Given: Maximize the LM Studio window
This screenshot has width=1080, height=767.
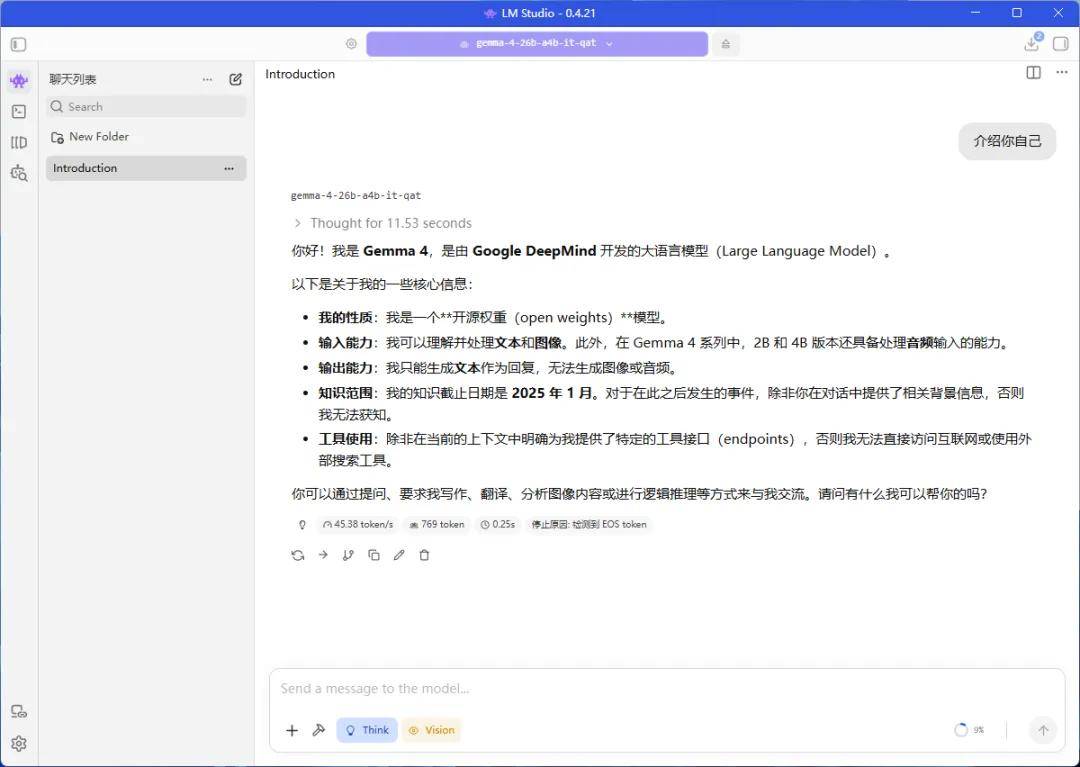Looking at the screenshot, I should (x=1017, y=12).
